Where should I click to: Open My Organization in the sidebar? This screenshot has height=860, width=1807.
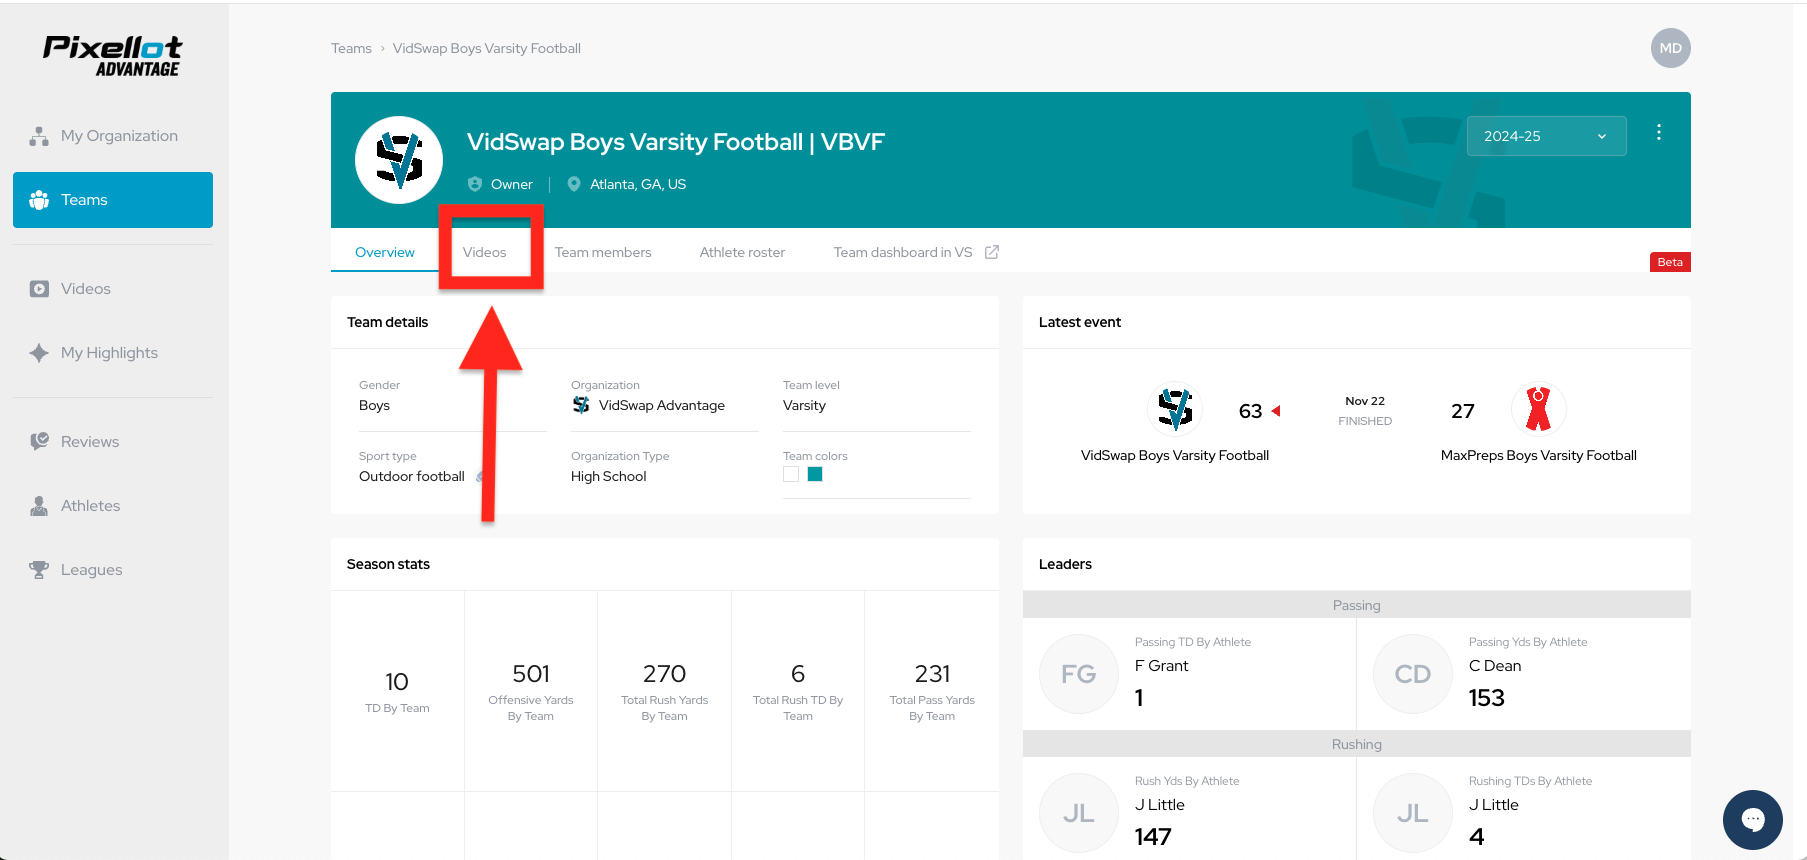[113, 136]
